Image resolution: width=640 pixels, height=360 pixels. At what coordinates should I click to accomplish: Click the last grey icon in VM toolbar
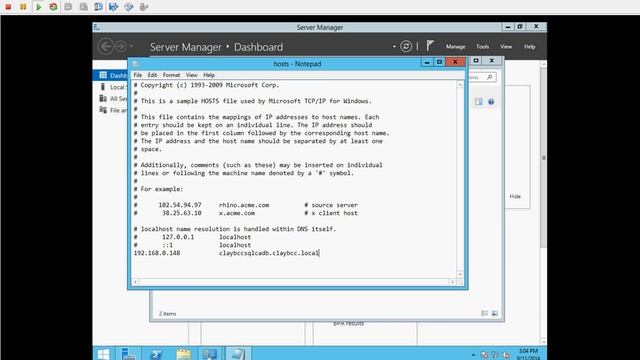tap(144, 7)
